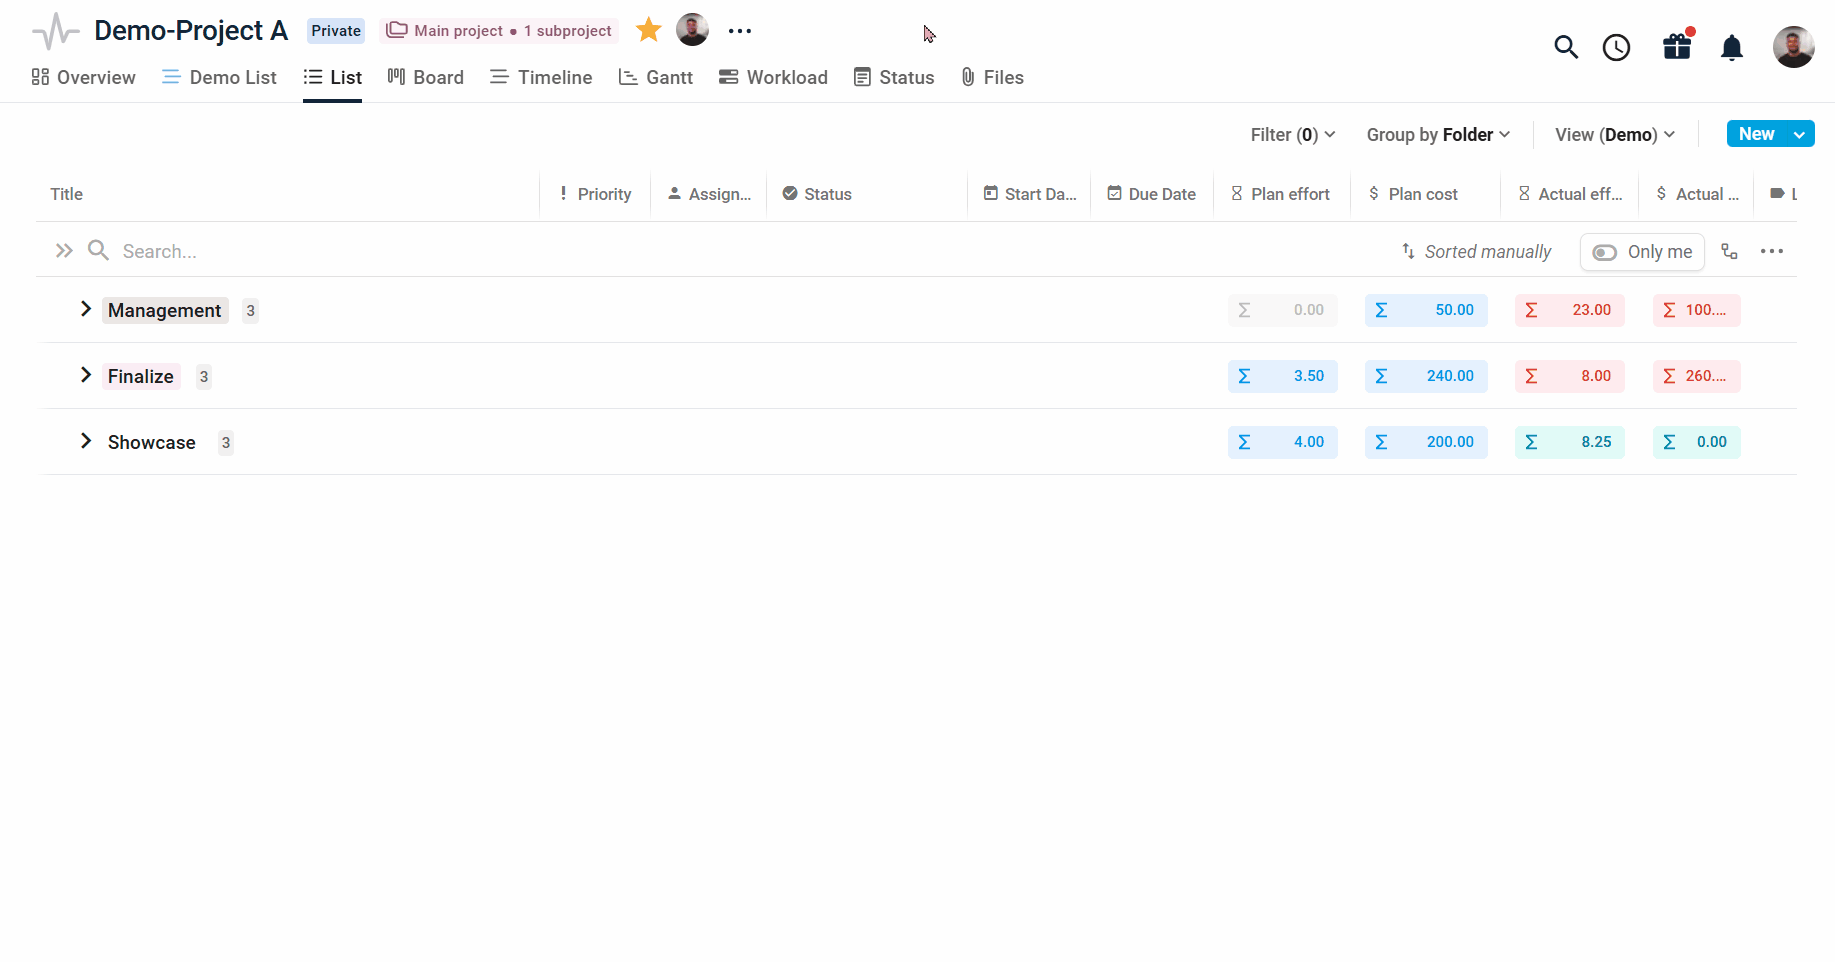
Task: Expand the sidebar with the double-chevron icon
Action: click(x=64, y=251)
